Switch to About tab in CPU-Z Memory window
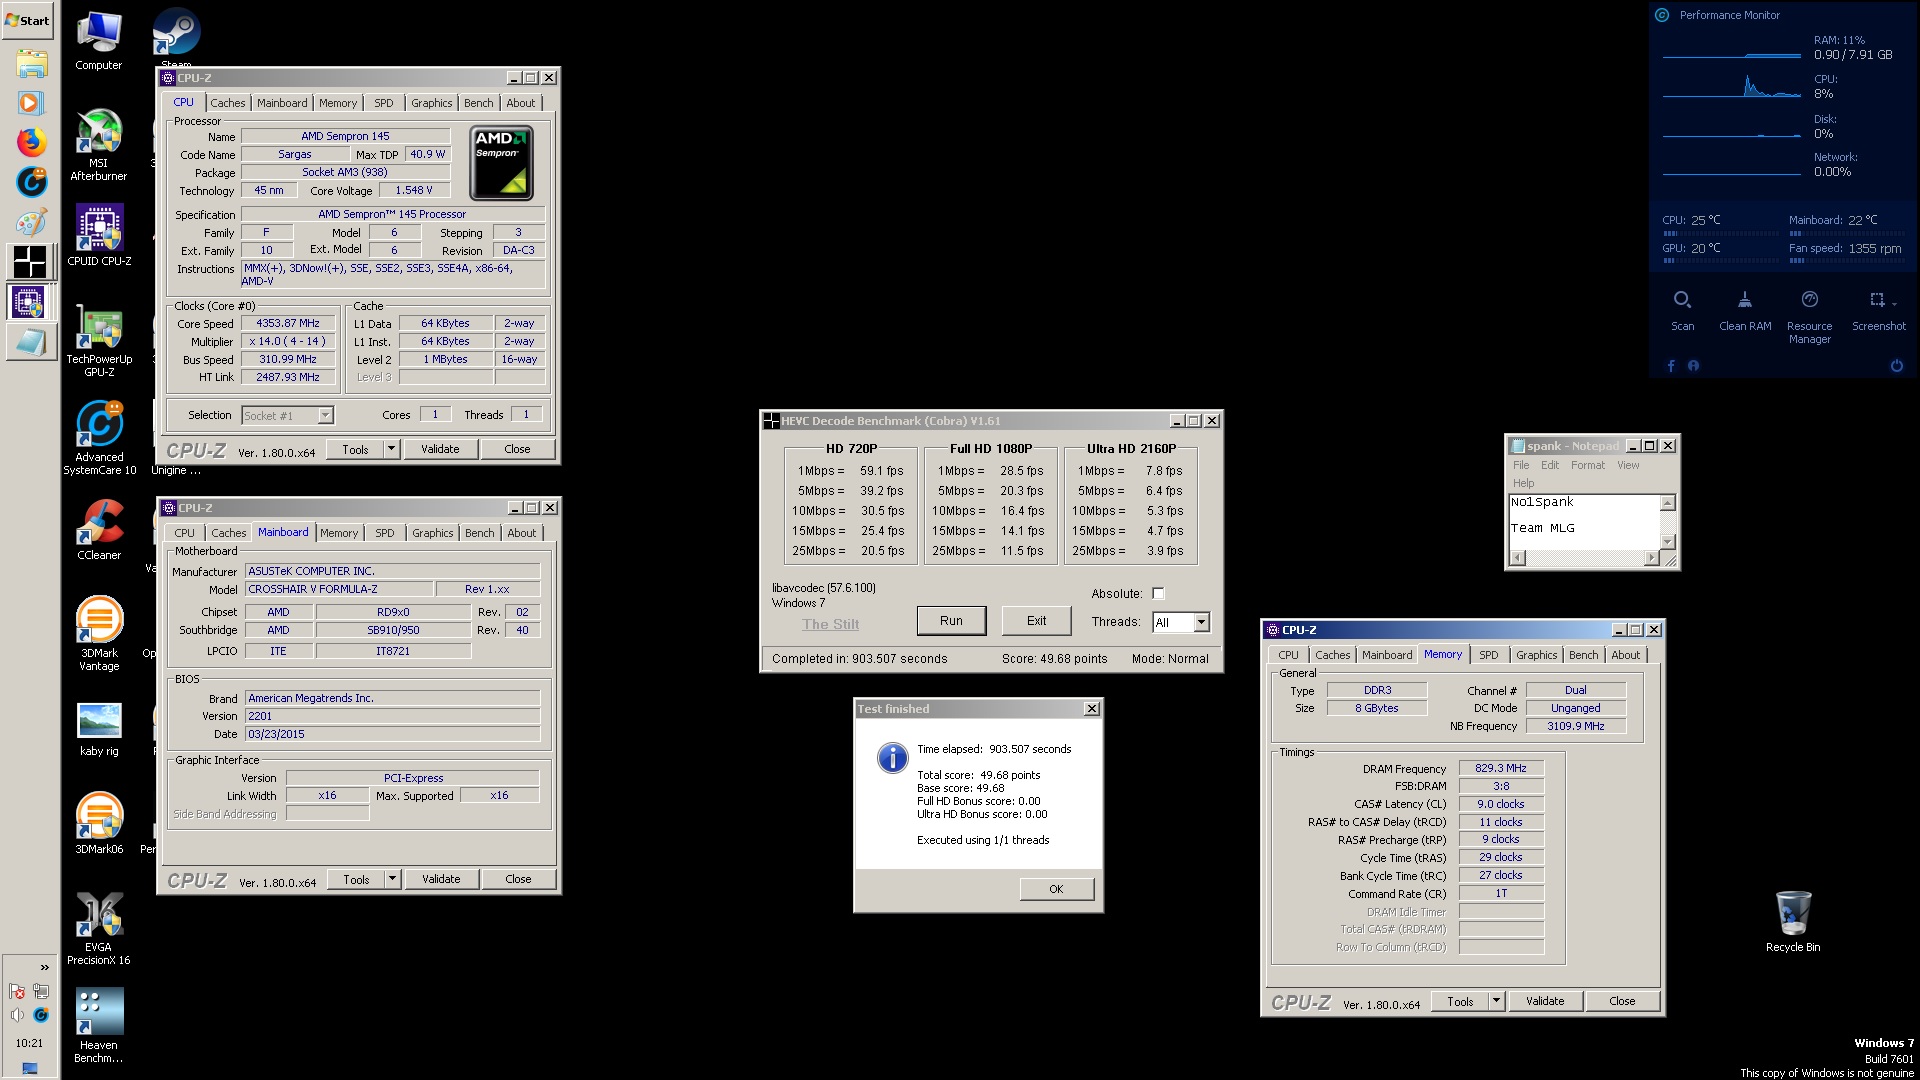1920x1080 pixels. 1625,655
